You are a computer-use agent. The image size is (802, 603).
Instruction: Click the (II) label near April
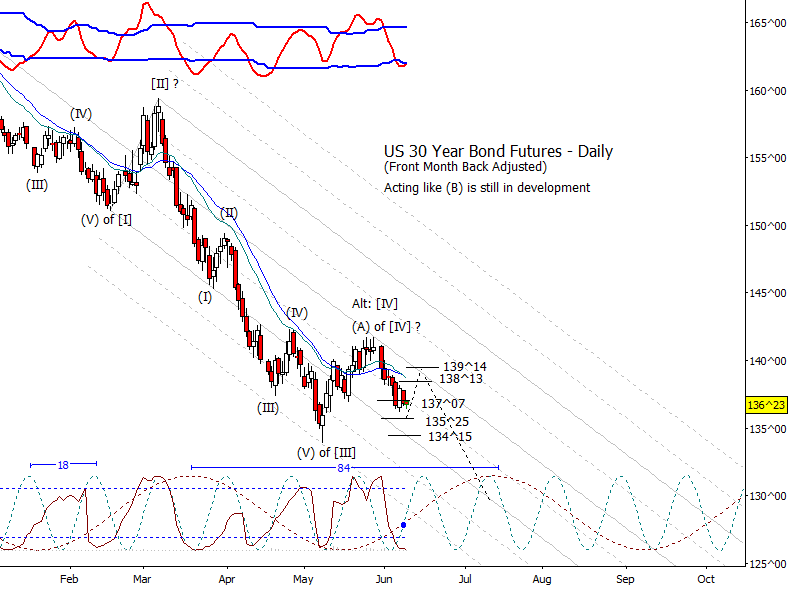pos(229,213)
